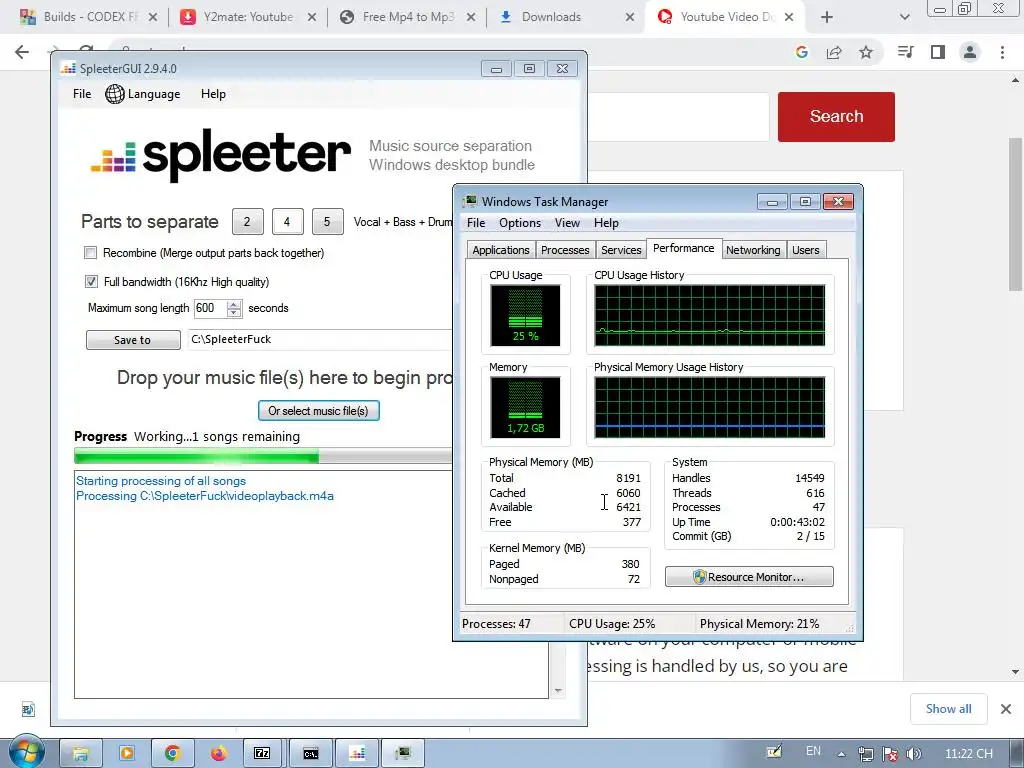Click Maximum song length field
The height and width of the screenshot is (768, 1024).
(x=210, y=308)
